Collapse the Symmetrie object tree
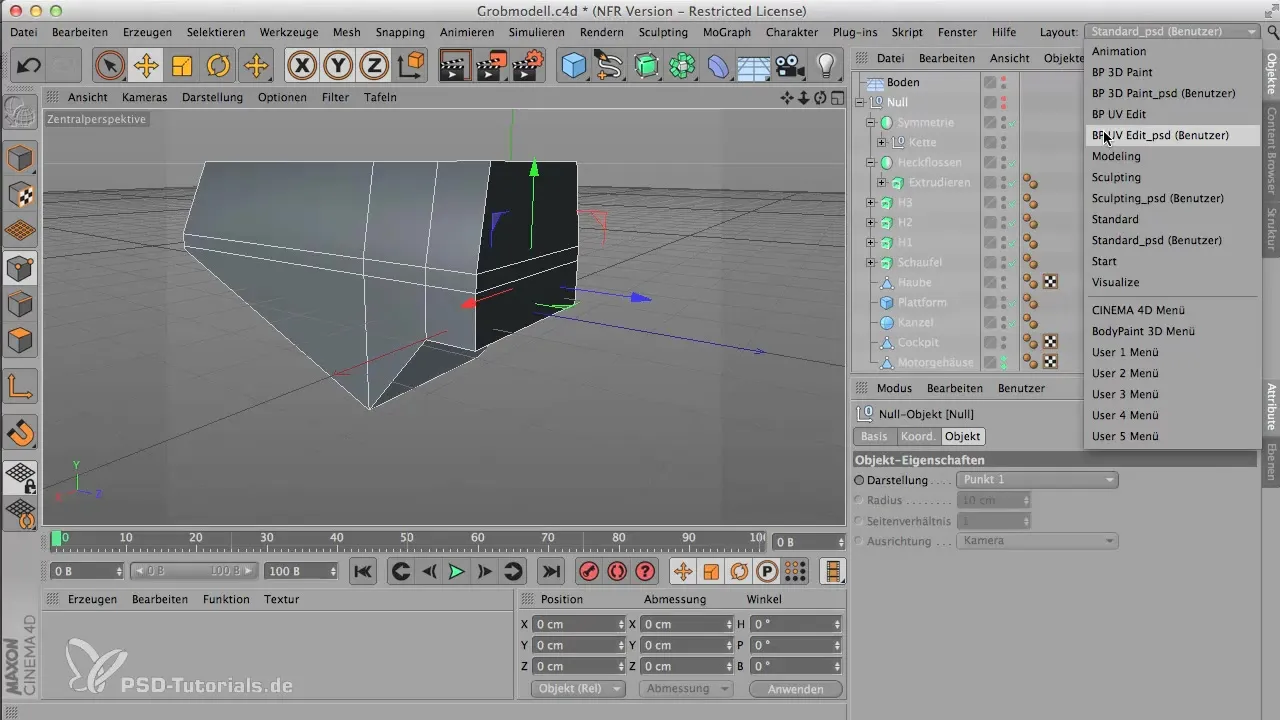Image resolution: width=1280 pixels, height=720 pixels. (x=870, y=122)
